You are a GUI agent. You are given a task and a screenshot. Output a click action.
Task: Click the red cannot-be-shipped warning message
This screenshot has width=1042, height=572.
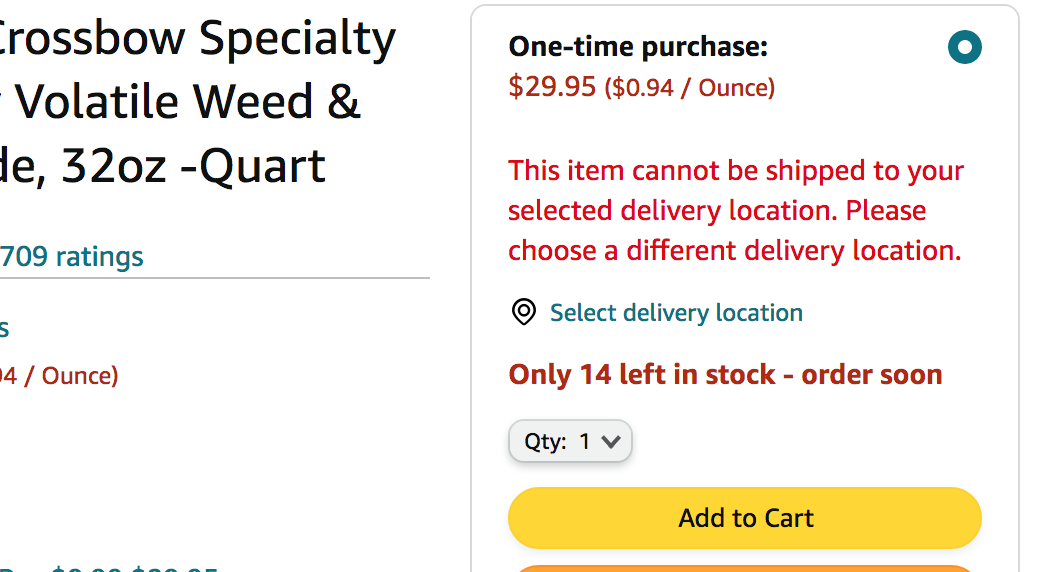(x=736, y=211)
